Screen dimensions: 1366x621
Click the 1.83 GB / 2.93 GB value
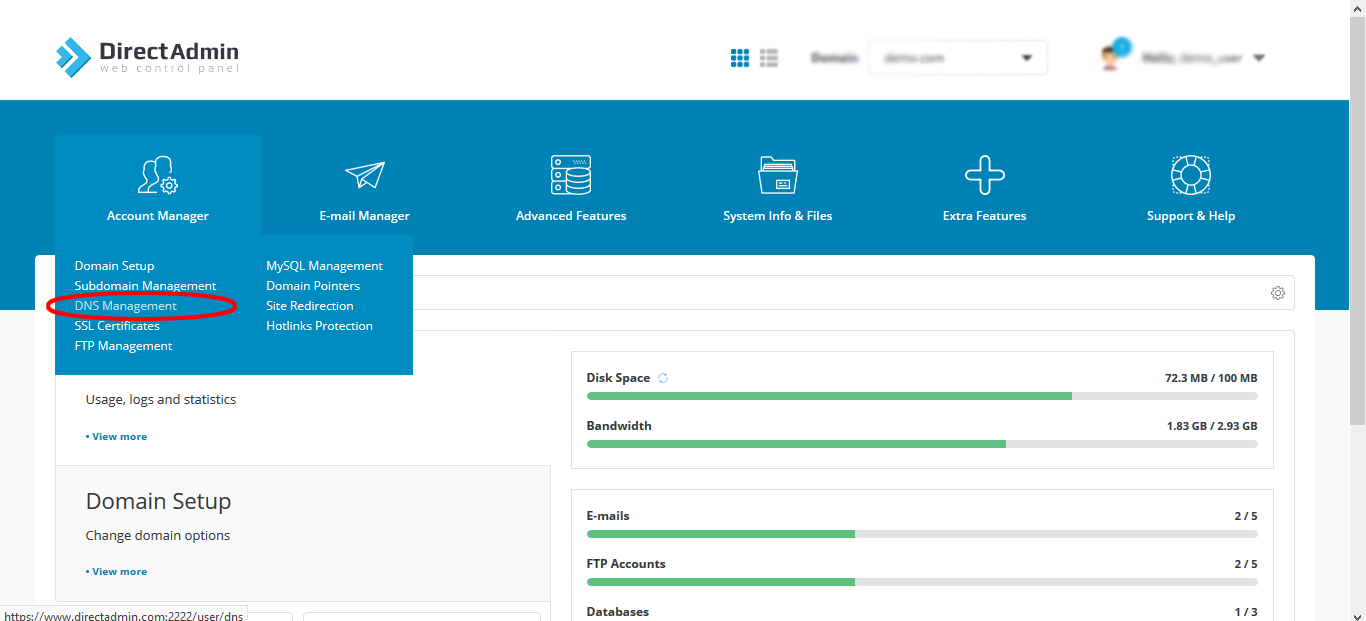[1212, 426]
